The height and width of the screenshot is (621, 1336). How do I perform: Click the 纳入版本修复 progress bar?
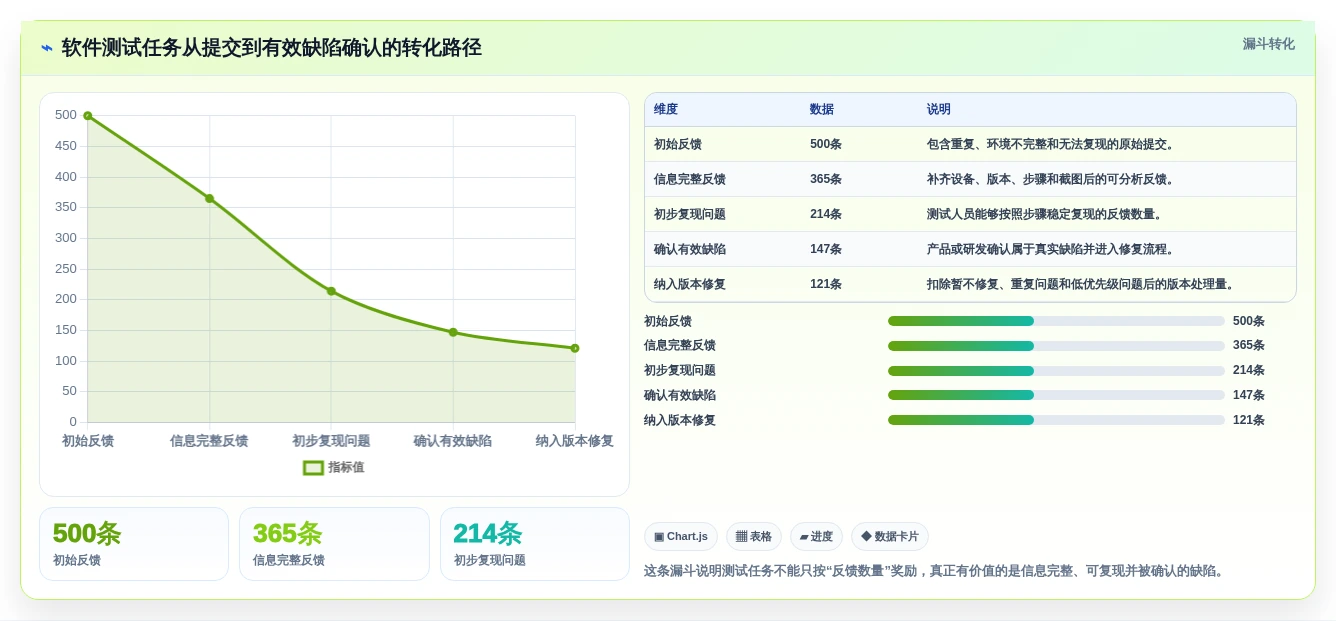click(x=1056, y=420)
